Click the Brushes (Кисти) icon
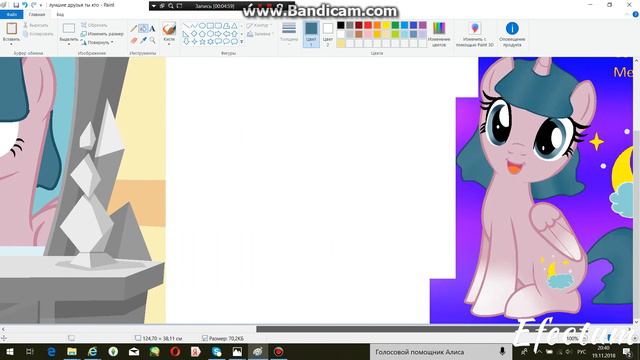The width and height of the screenshot is (640, 360). [x=169, y=29]
